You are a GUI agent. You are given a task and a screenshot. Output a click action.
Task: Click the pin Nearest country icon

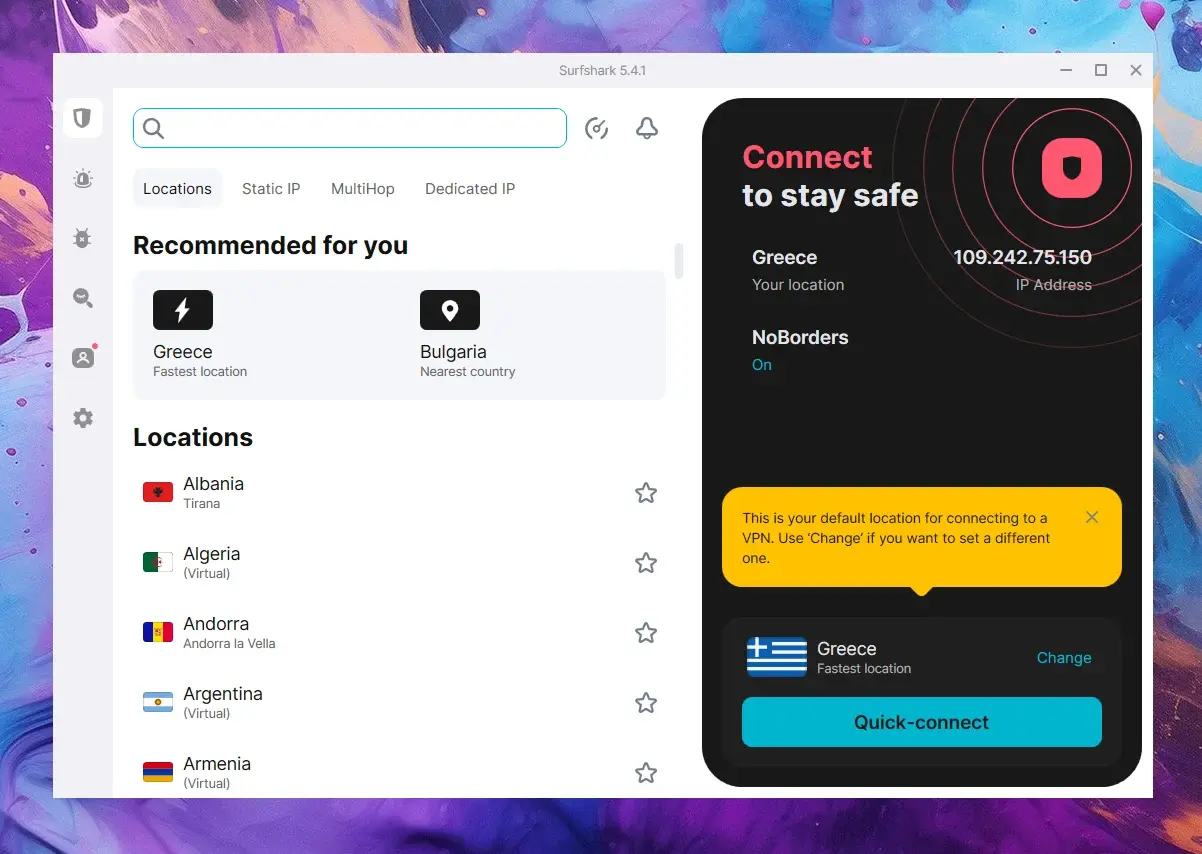pos(450,310)
